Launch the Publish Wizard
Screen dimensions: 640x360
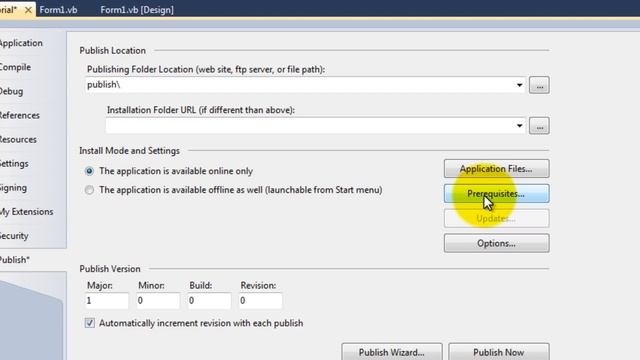pos(391,351)
